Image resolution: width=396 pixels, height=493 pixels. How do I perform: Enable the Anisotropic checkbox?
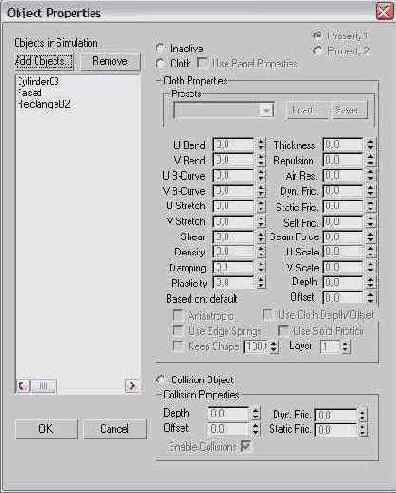(x=178, y=315)
